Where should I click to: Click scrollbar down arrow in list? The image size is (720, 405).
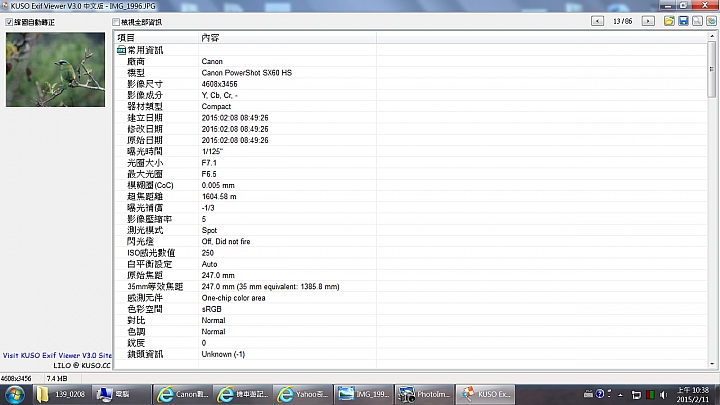point(712,364)
